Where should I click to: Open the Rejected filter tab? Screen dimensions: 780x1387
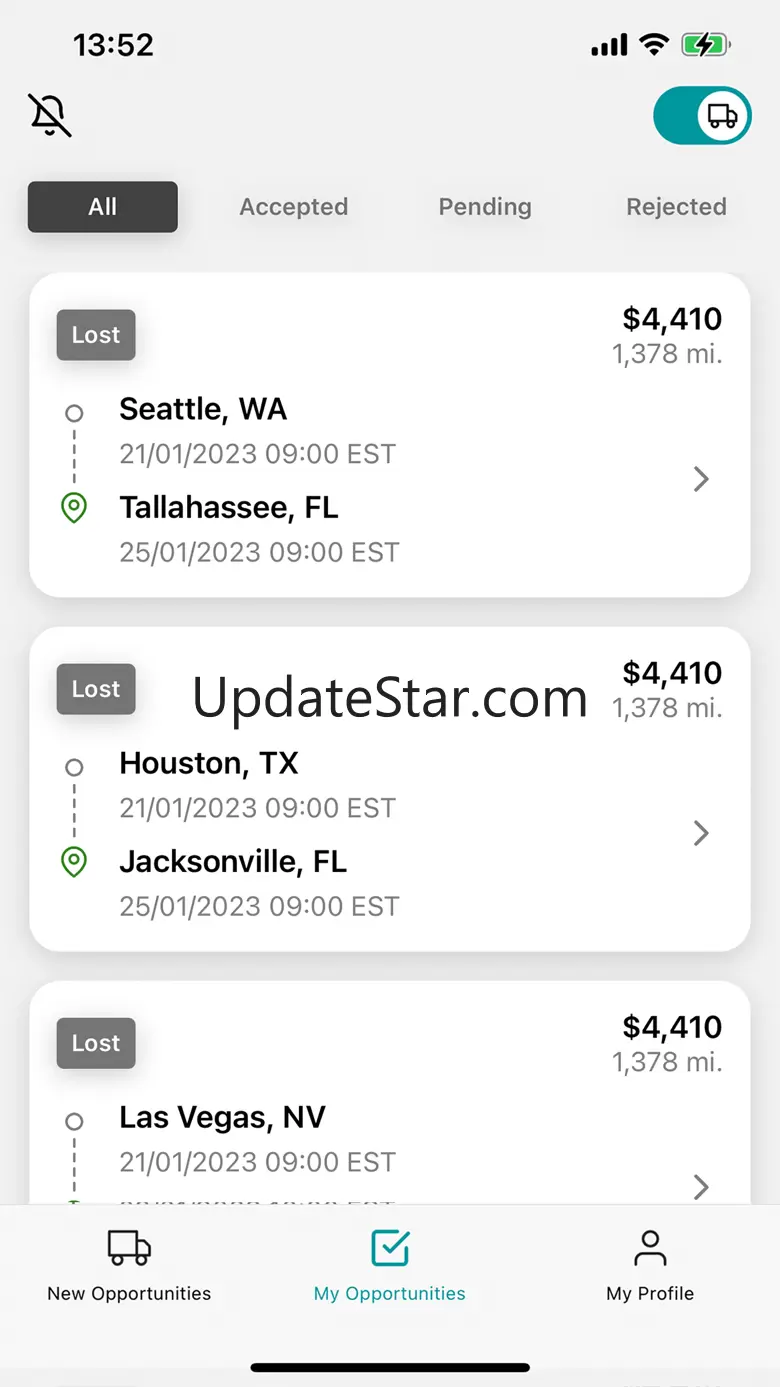pos(676,207)
